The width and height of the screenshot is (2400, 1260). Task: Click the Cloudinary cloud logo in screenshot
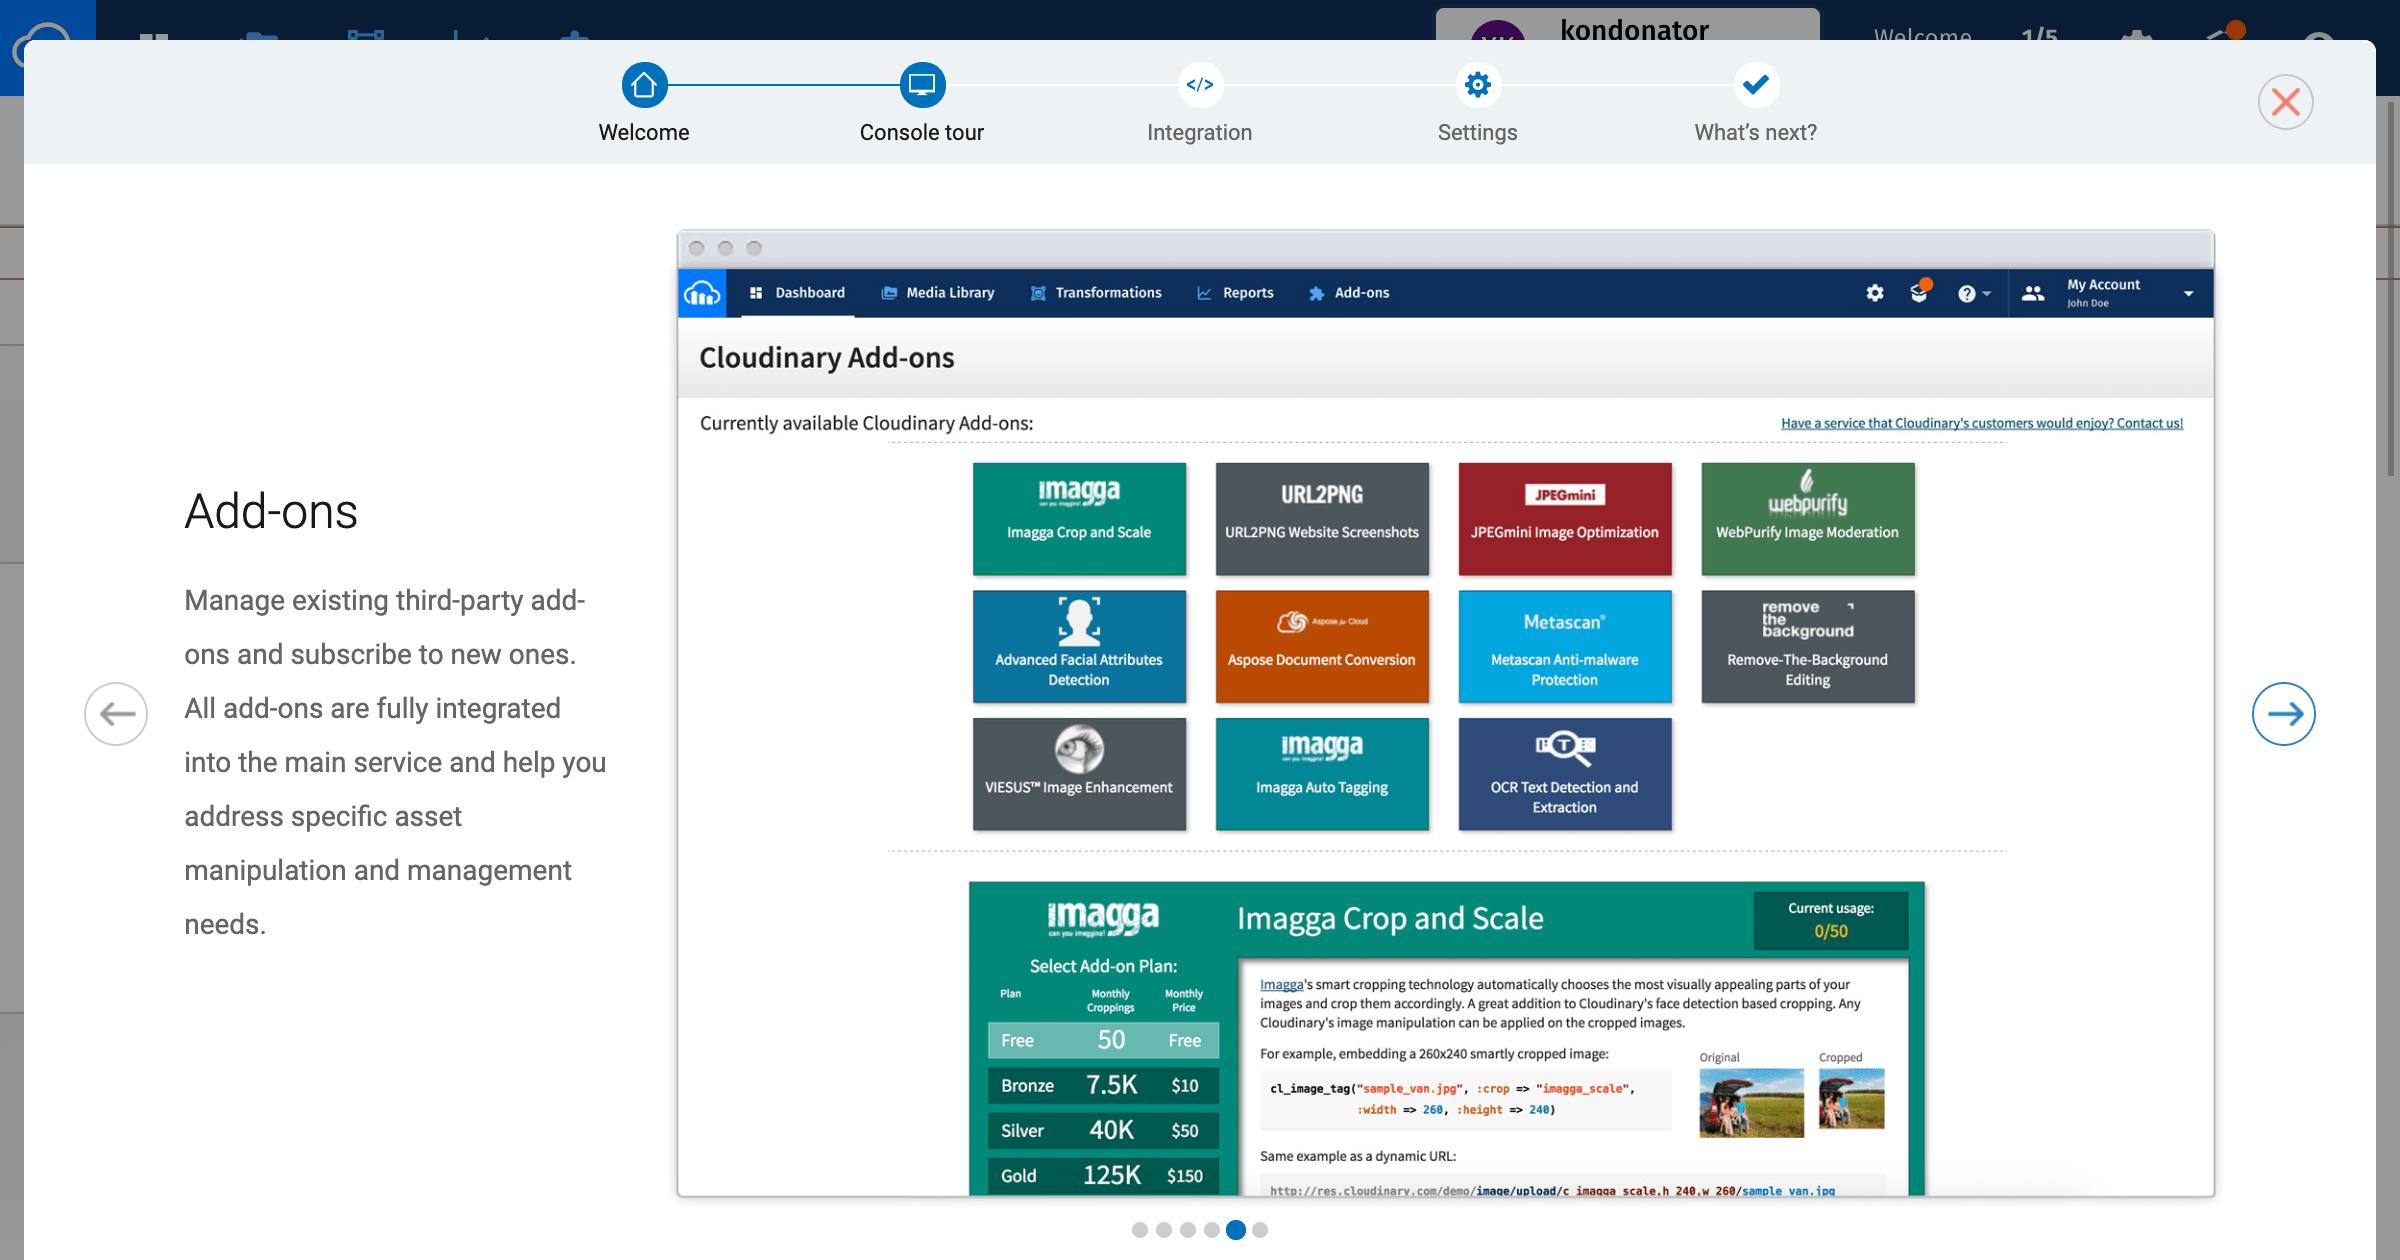tap(702, 293)
